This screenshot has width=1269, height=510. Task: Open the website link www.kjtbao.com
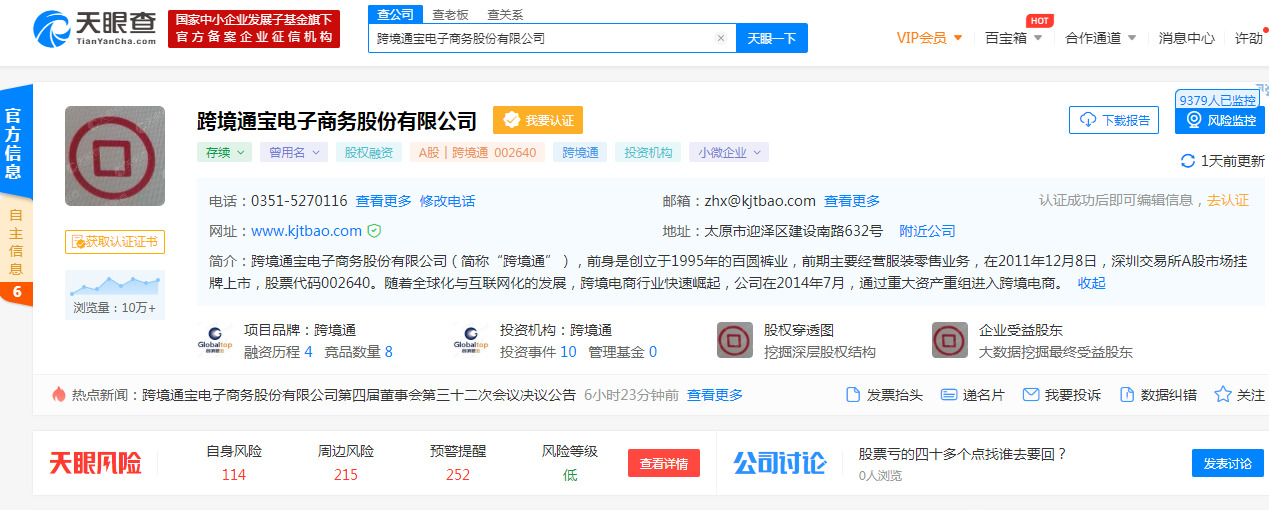coord(306,231)
